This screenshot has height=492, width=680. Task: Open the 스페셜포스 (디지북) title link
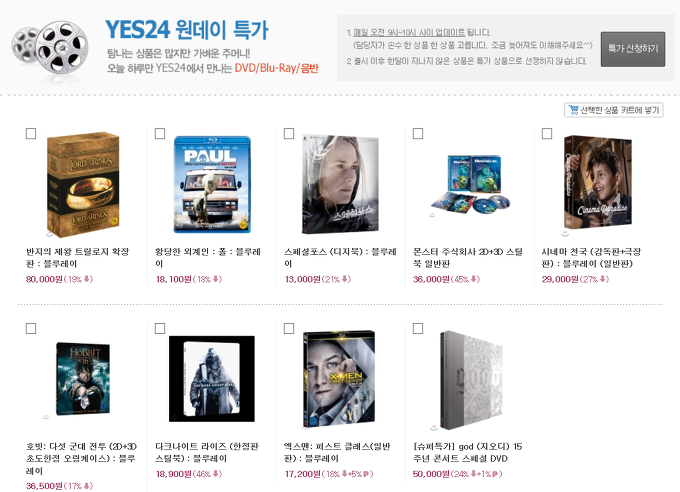coord(340,258)
